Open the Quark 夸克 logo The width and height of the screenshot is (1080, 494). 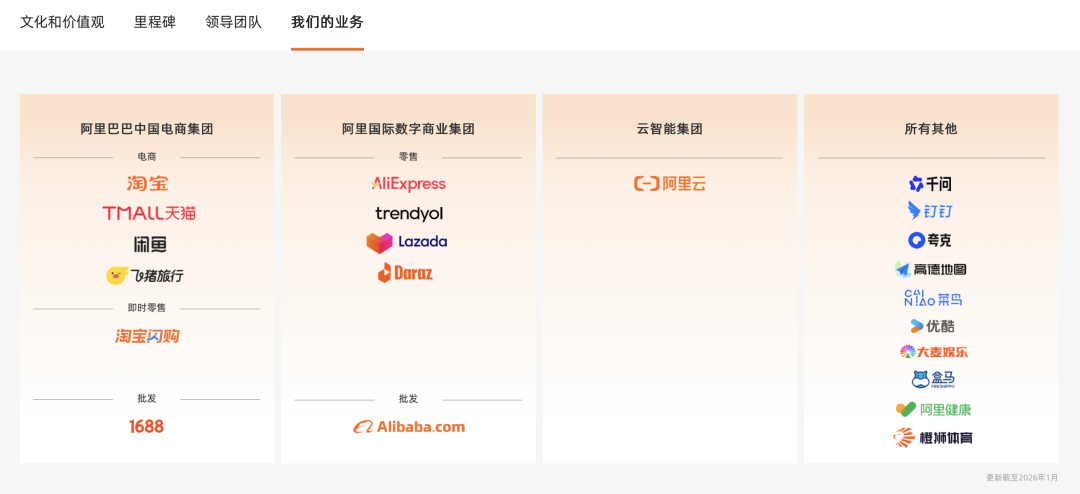click(x=930, y=240)
